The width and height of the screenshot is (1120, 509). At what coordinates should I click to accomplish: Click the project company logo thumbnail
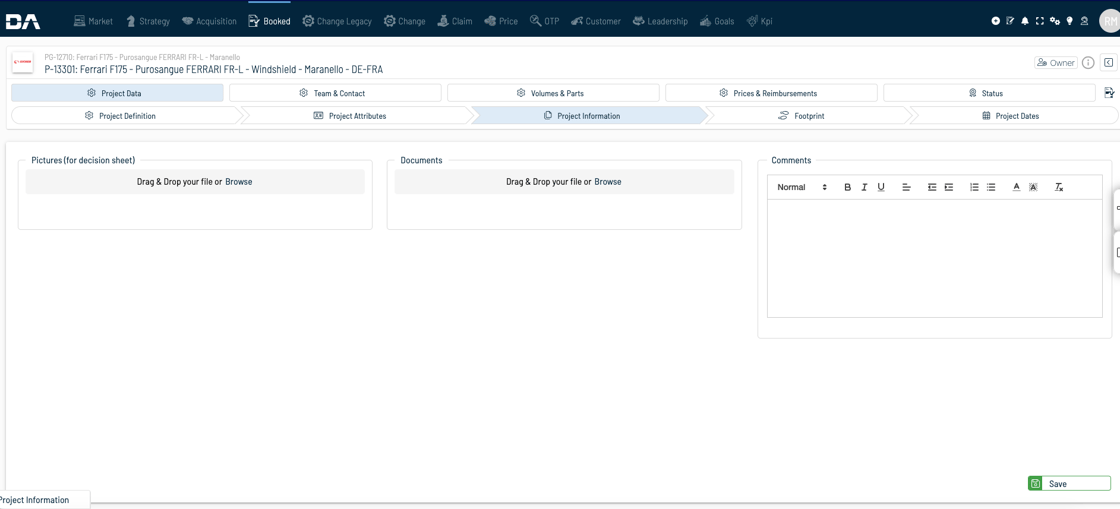23,63
